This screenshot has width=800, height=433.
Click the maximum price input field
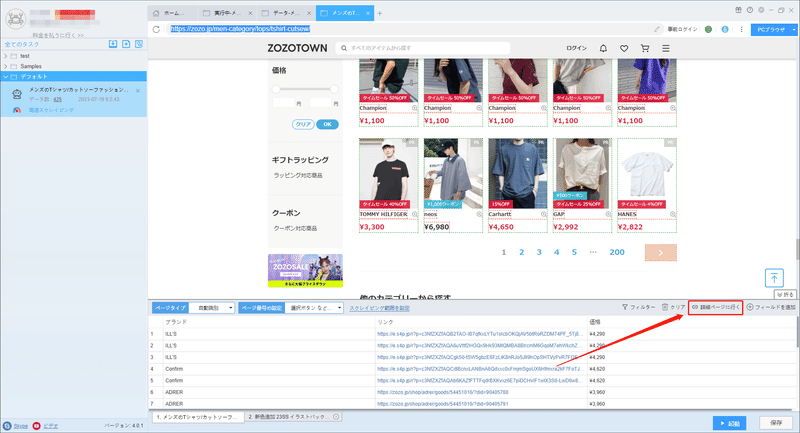coord(321,103)
